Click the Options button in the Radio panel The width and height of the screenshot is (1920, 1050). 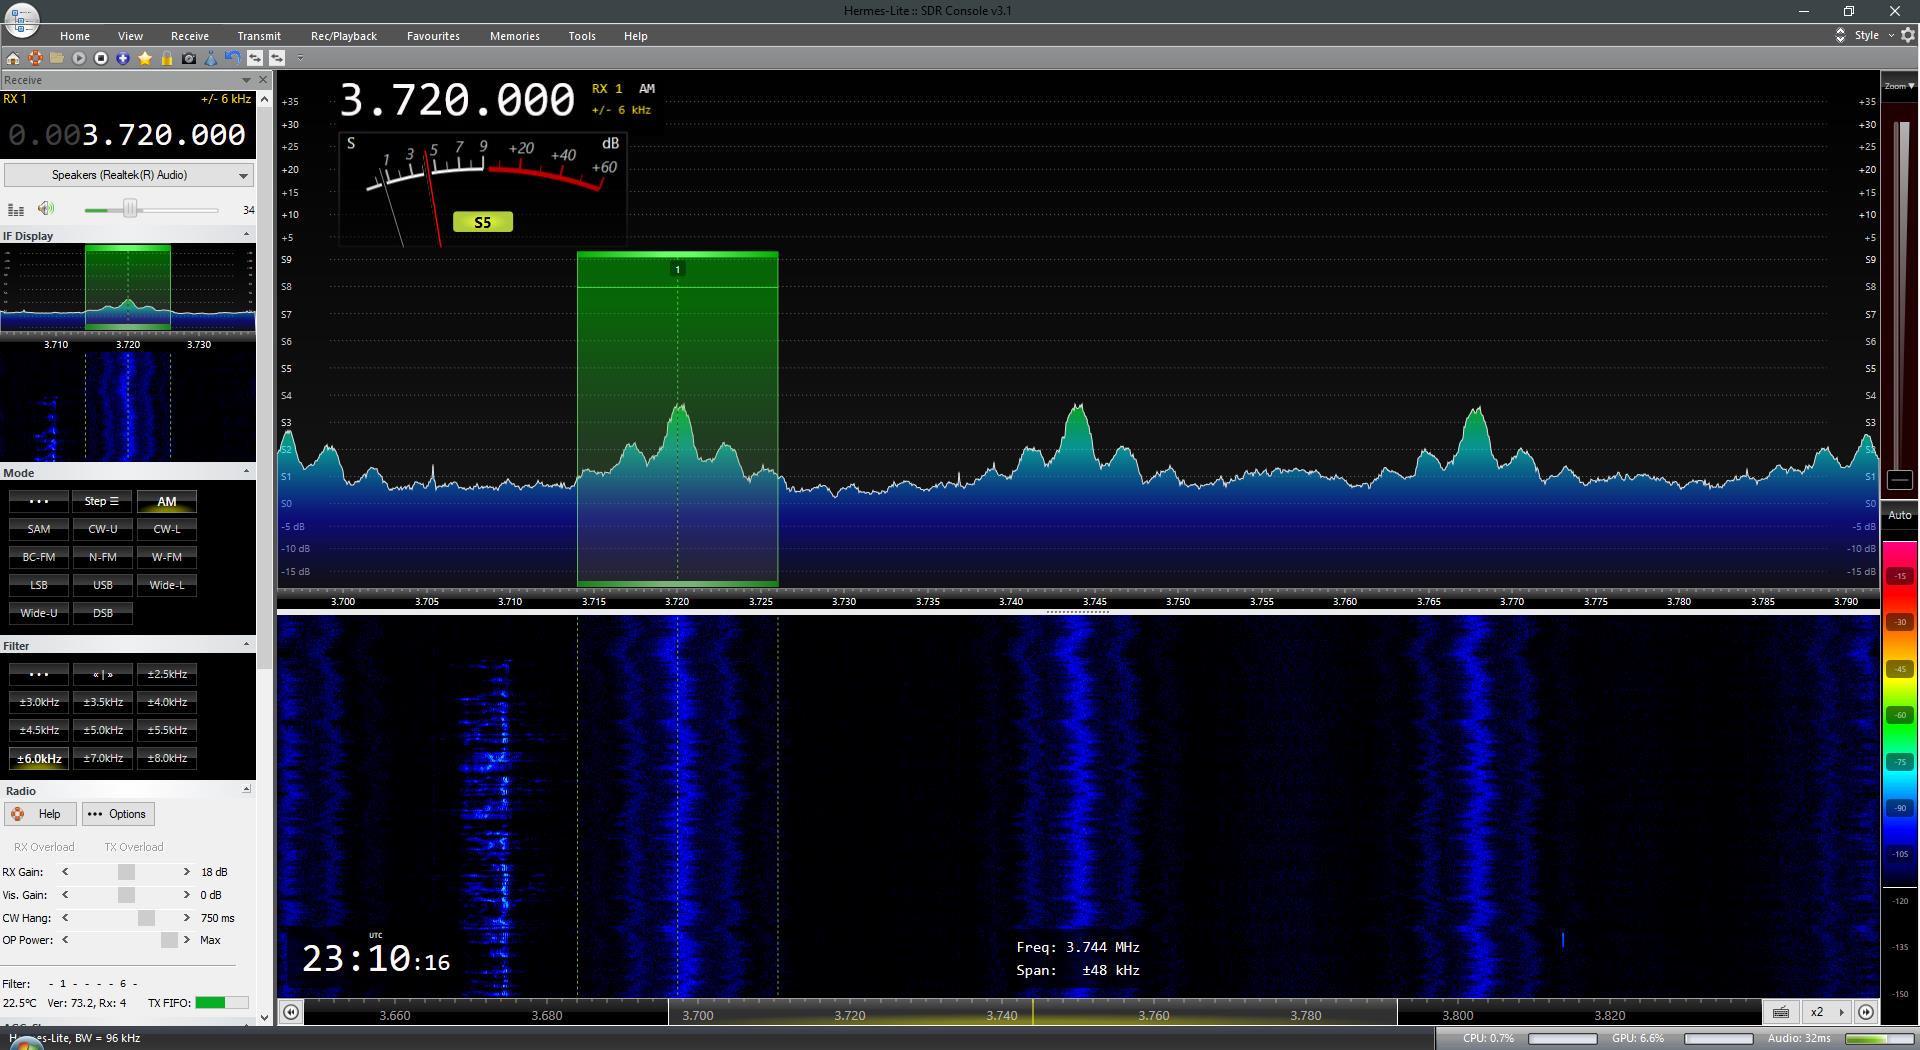coord(118,814)
